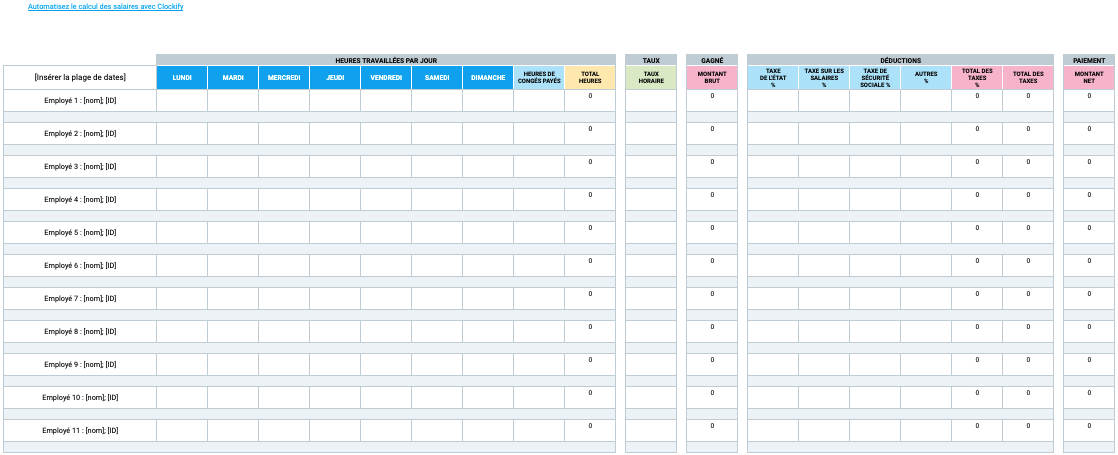Select the 'Autres %' header cell

click(x=926, y=78)
